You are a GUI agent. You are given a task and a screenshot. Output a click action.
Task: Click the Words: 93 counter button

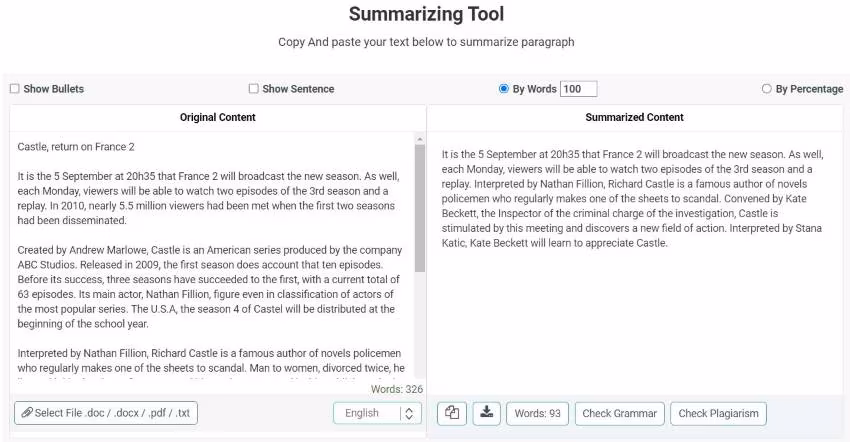pyautogui.click(x=537, y=413)
